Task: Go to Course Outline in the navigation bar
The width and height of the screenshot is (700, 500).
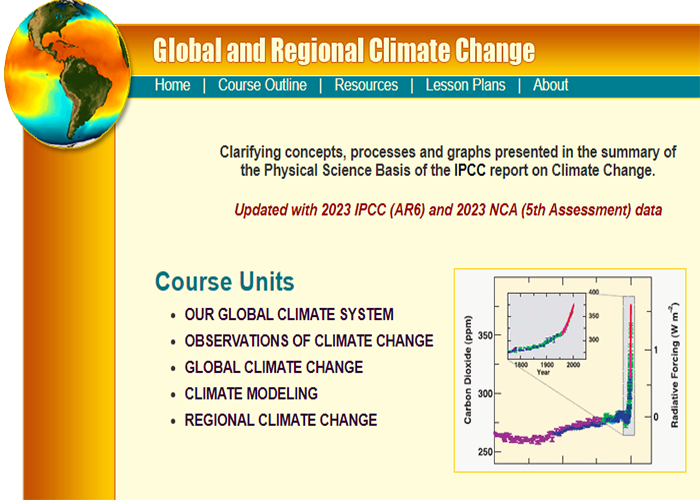Action: (x=262, y=85)
